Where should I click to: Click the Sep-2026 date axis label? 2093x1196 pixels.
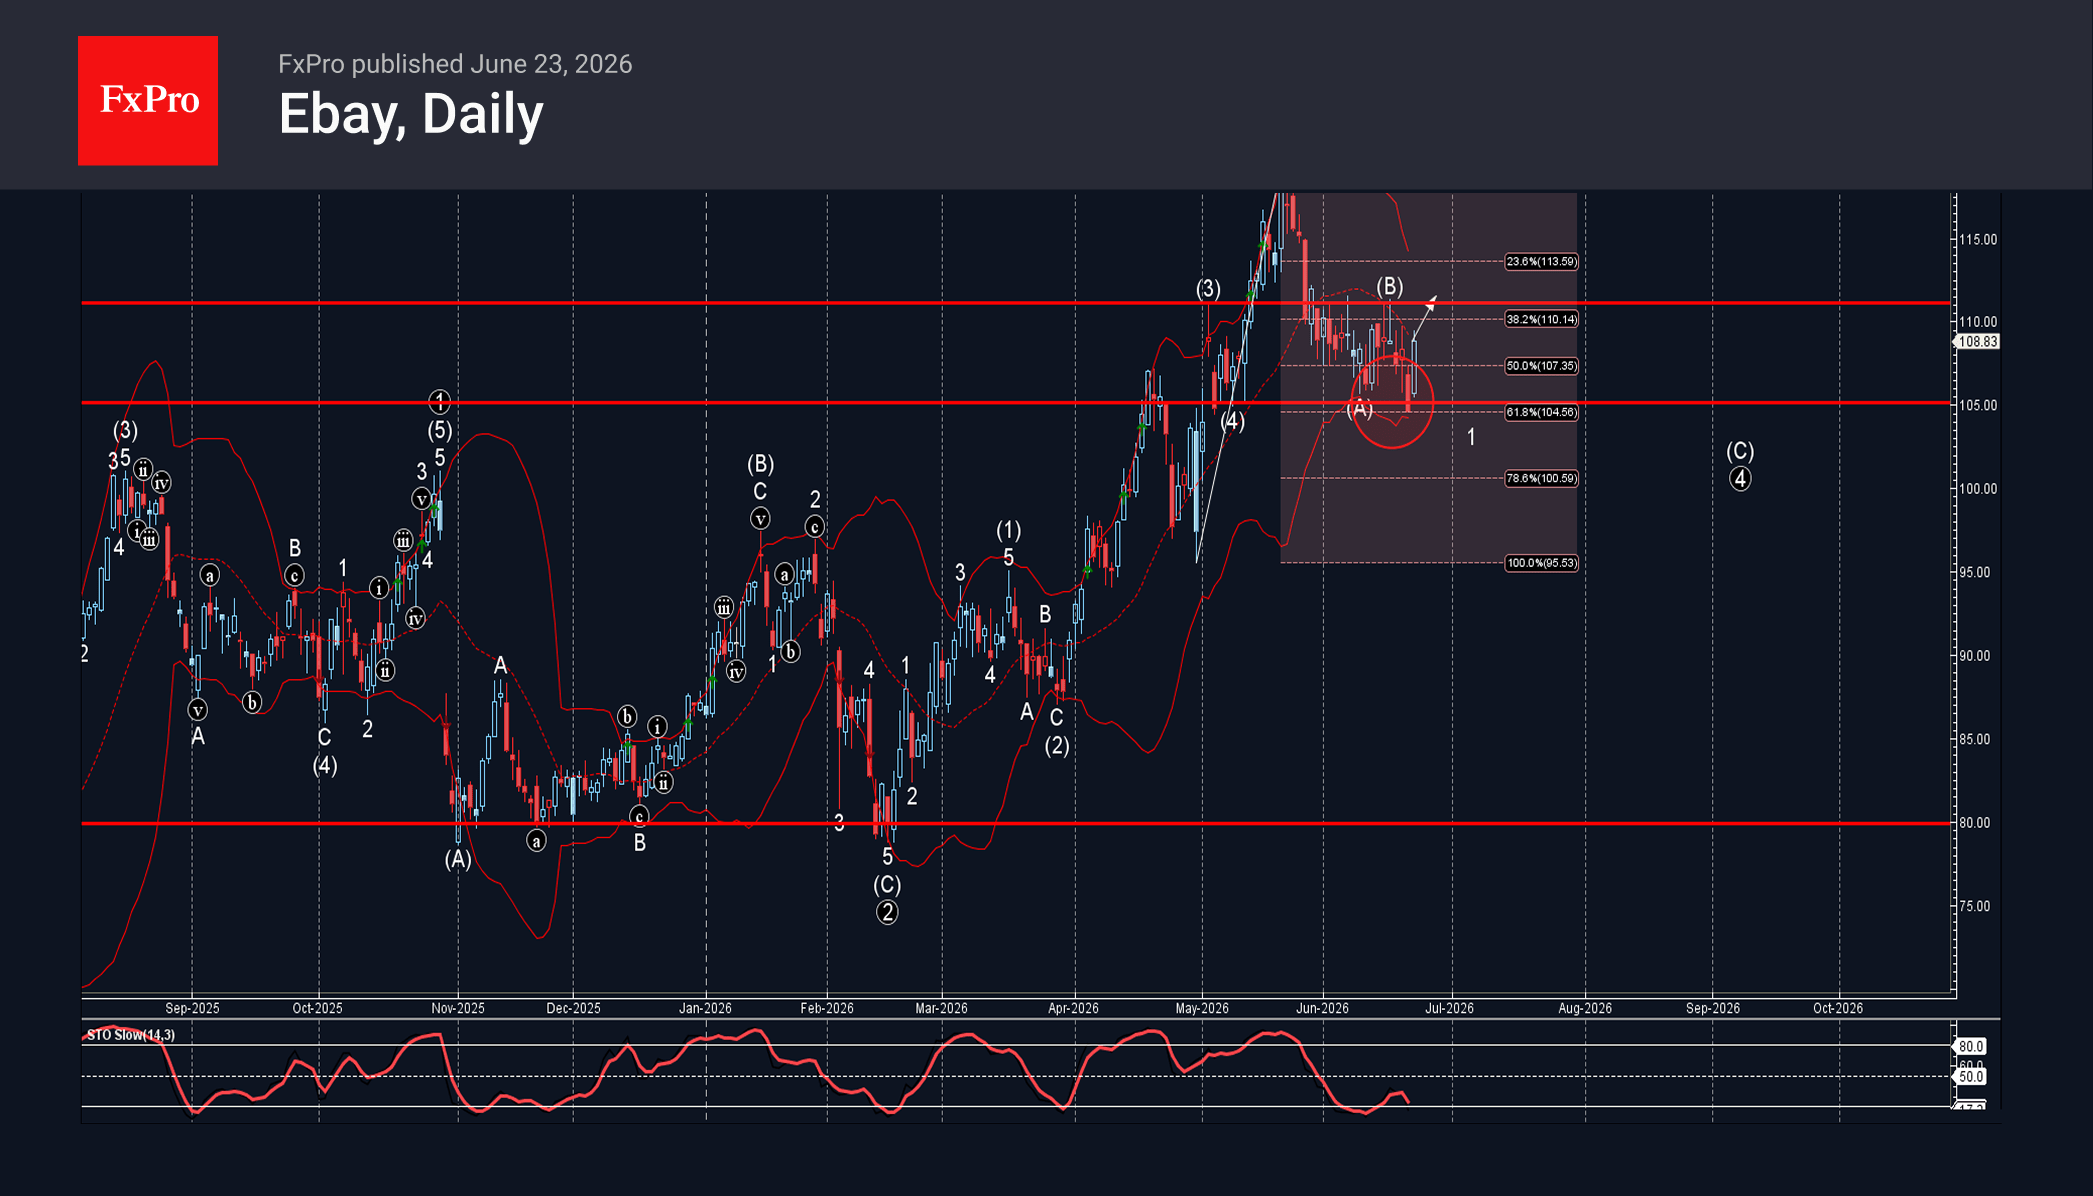click(x=1713, y=1008)
